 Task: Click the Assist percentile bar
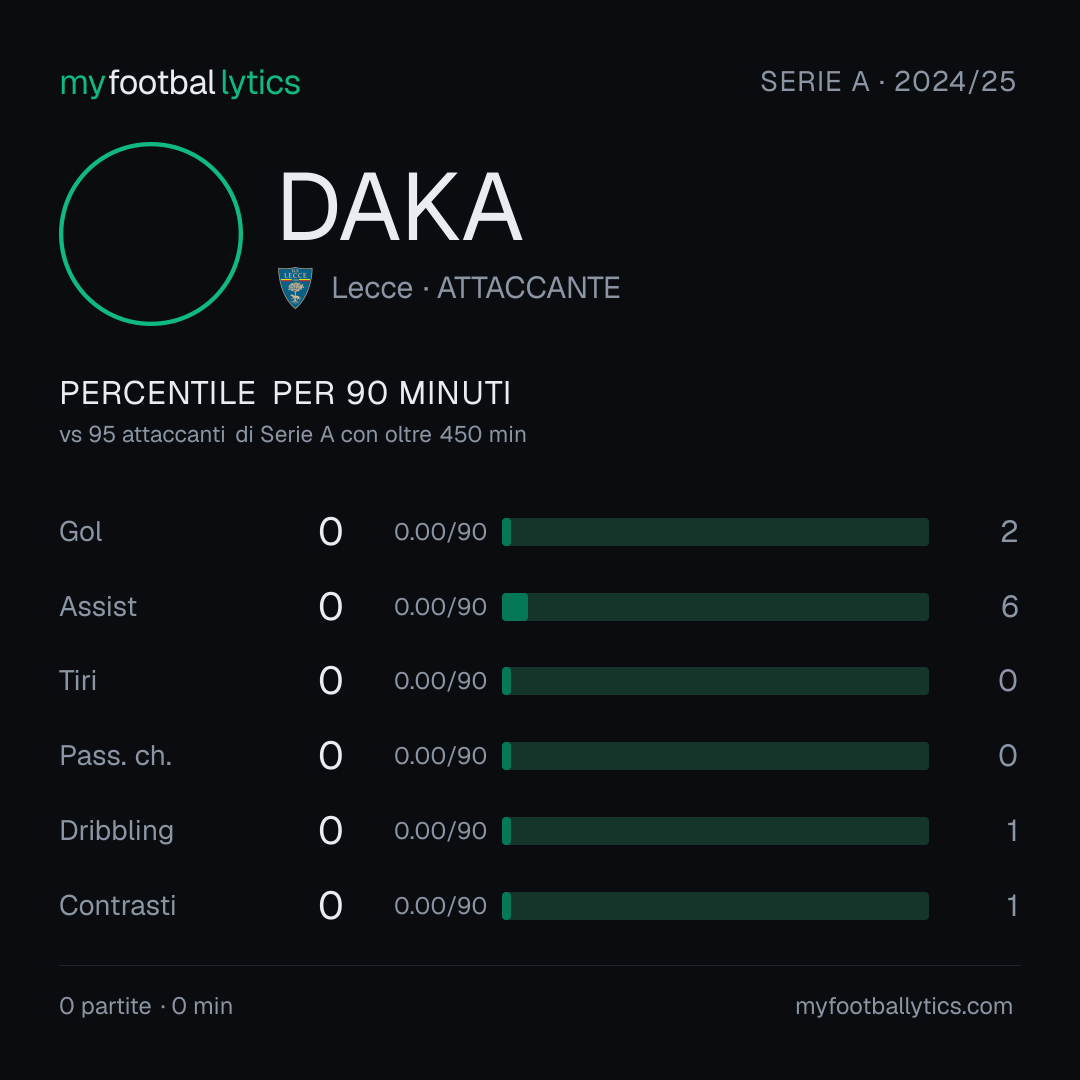[x=715, y=607]
